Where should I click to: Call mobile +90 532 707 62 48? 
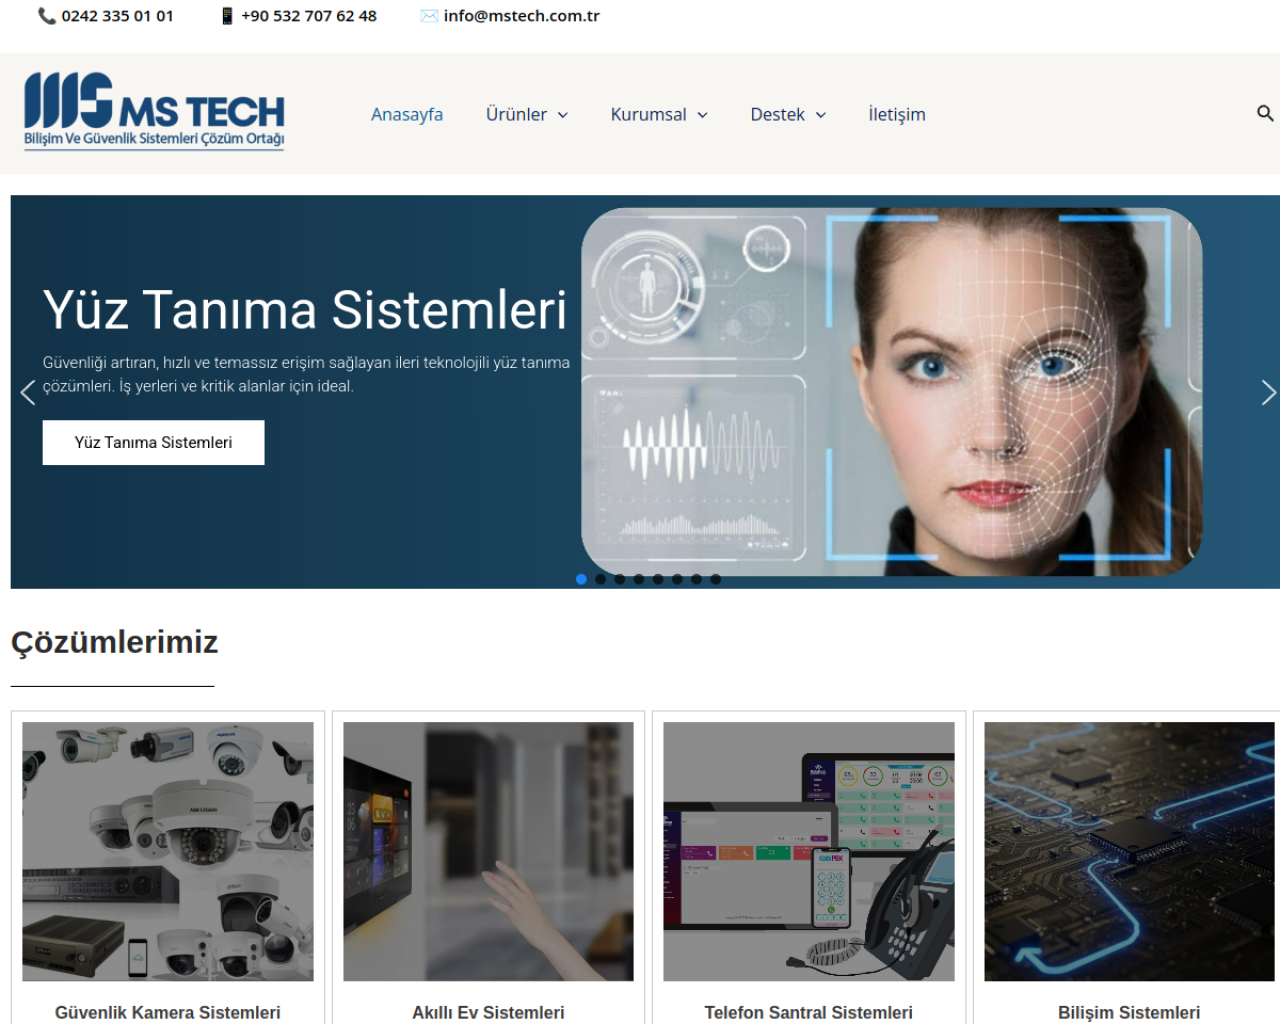(x=309, y=16)
